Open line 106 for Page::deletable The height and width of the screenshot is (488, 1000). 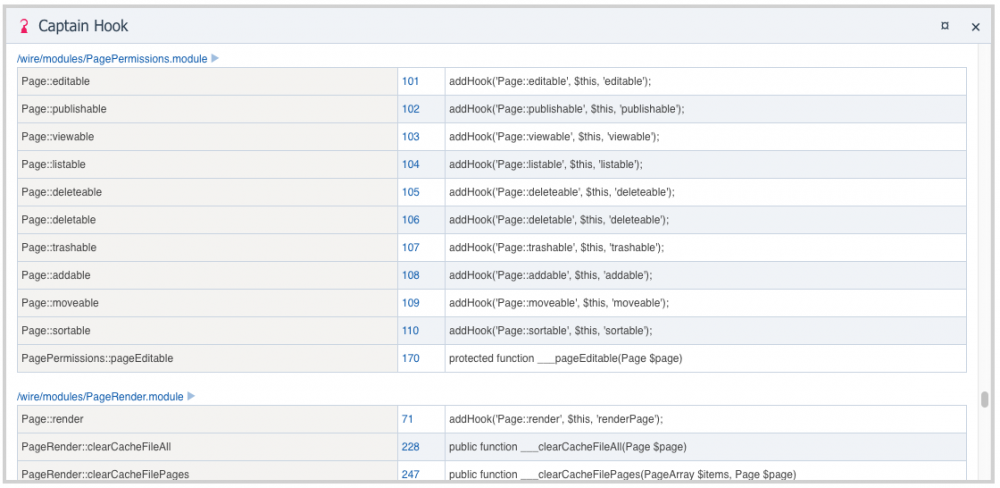tap(410, 220)
